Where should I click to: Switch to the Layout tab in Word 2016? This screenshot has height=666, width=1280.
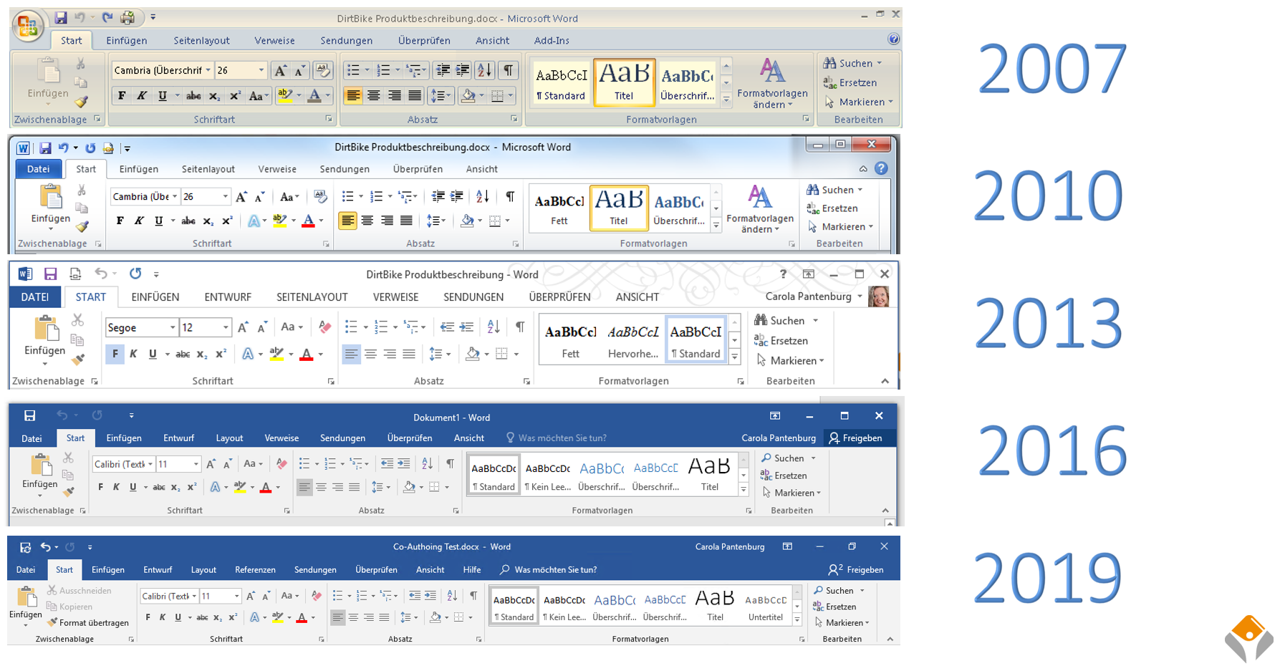click(229, 438)
